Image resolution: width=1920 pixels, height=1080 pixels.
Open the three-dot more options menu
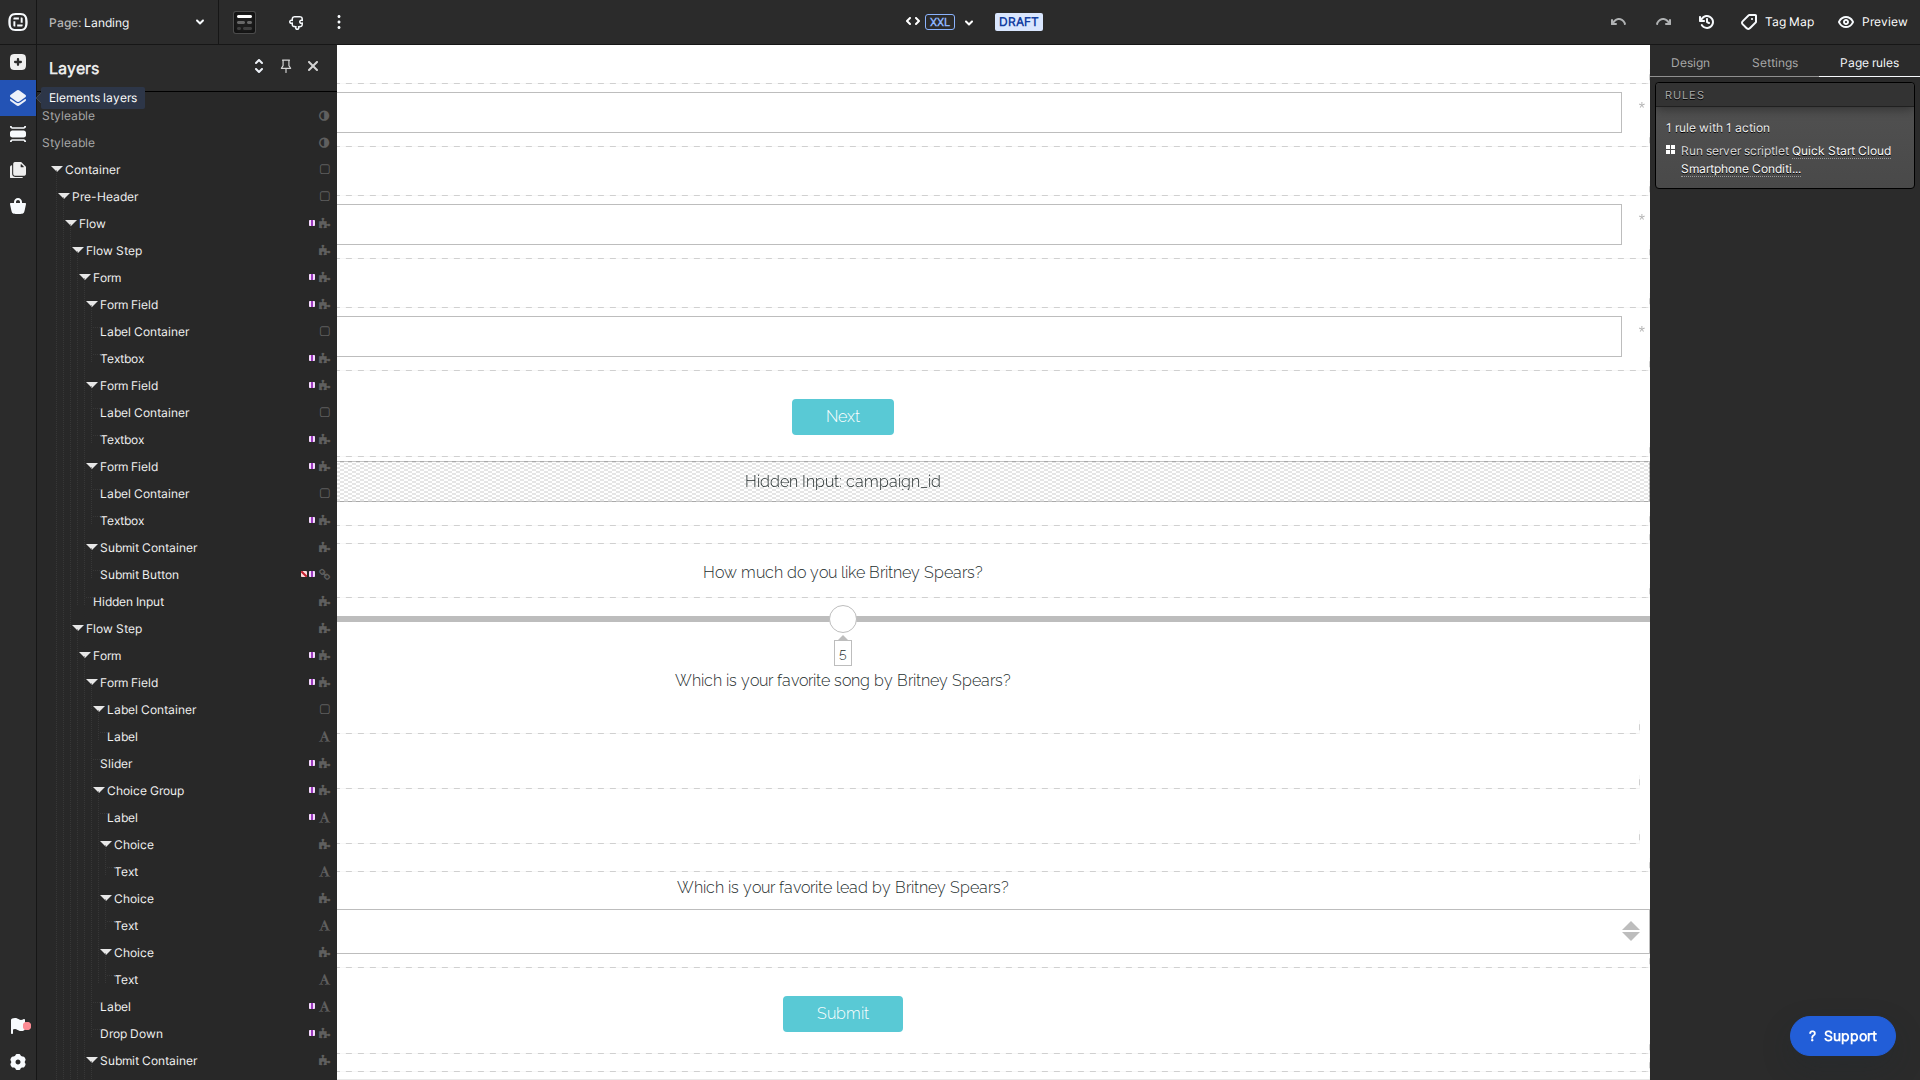(x=339, y=22)
